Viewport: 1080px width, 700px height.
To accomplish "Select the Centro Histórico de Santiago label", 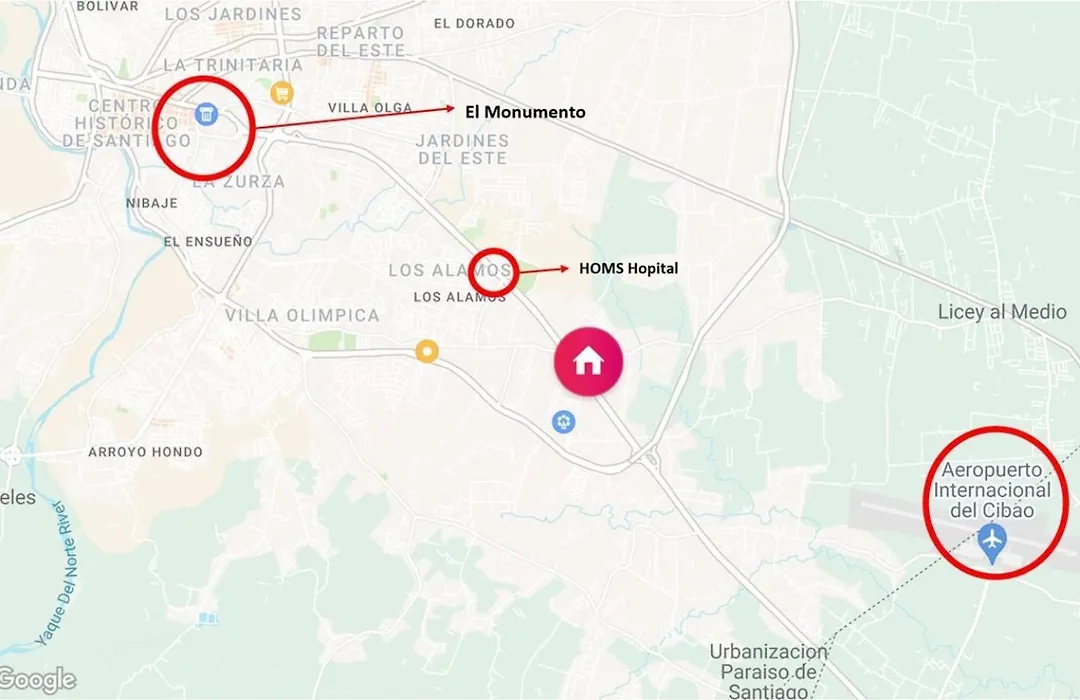I will (126, 123).
